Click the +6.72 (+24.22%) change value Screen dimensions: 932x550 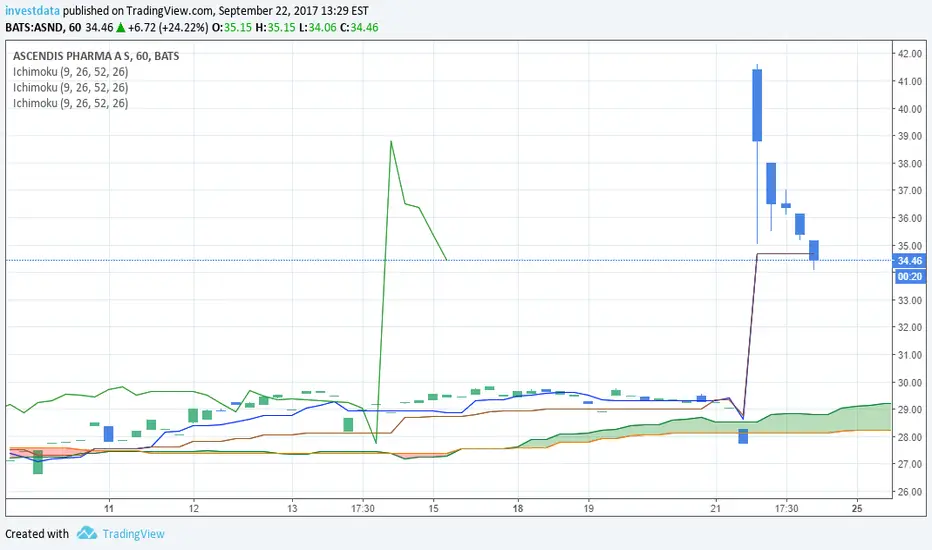coord(168,27)
